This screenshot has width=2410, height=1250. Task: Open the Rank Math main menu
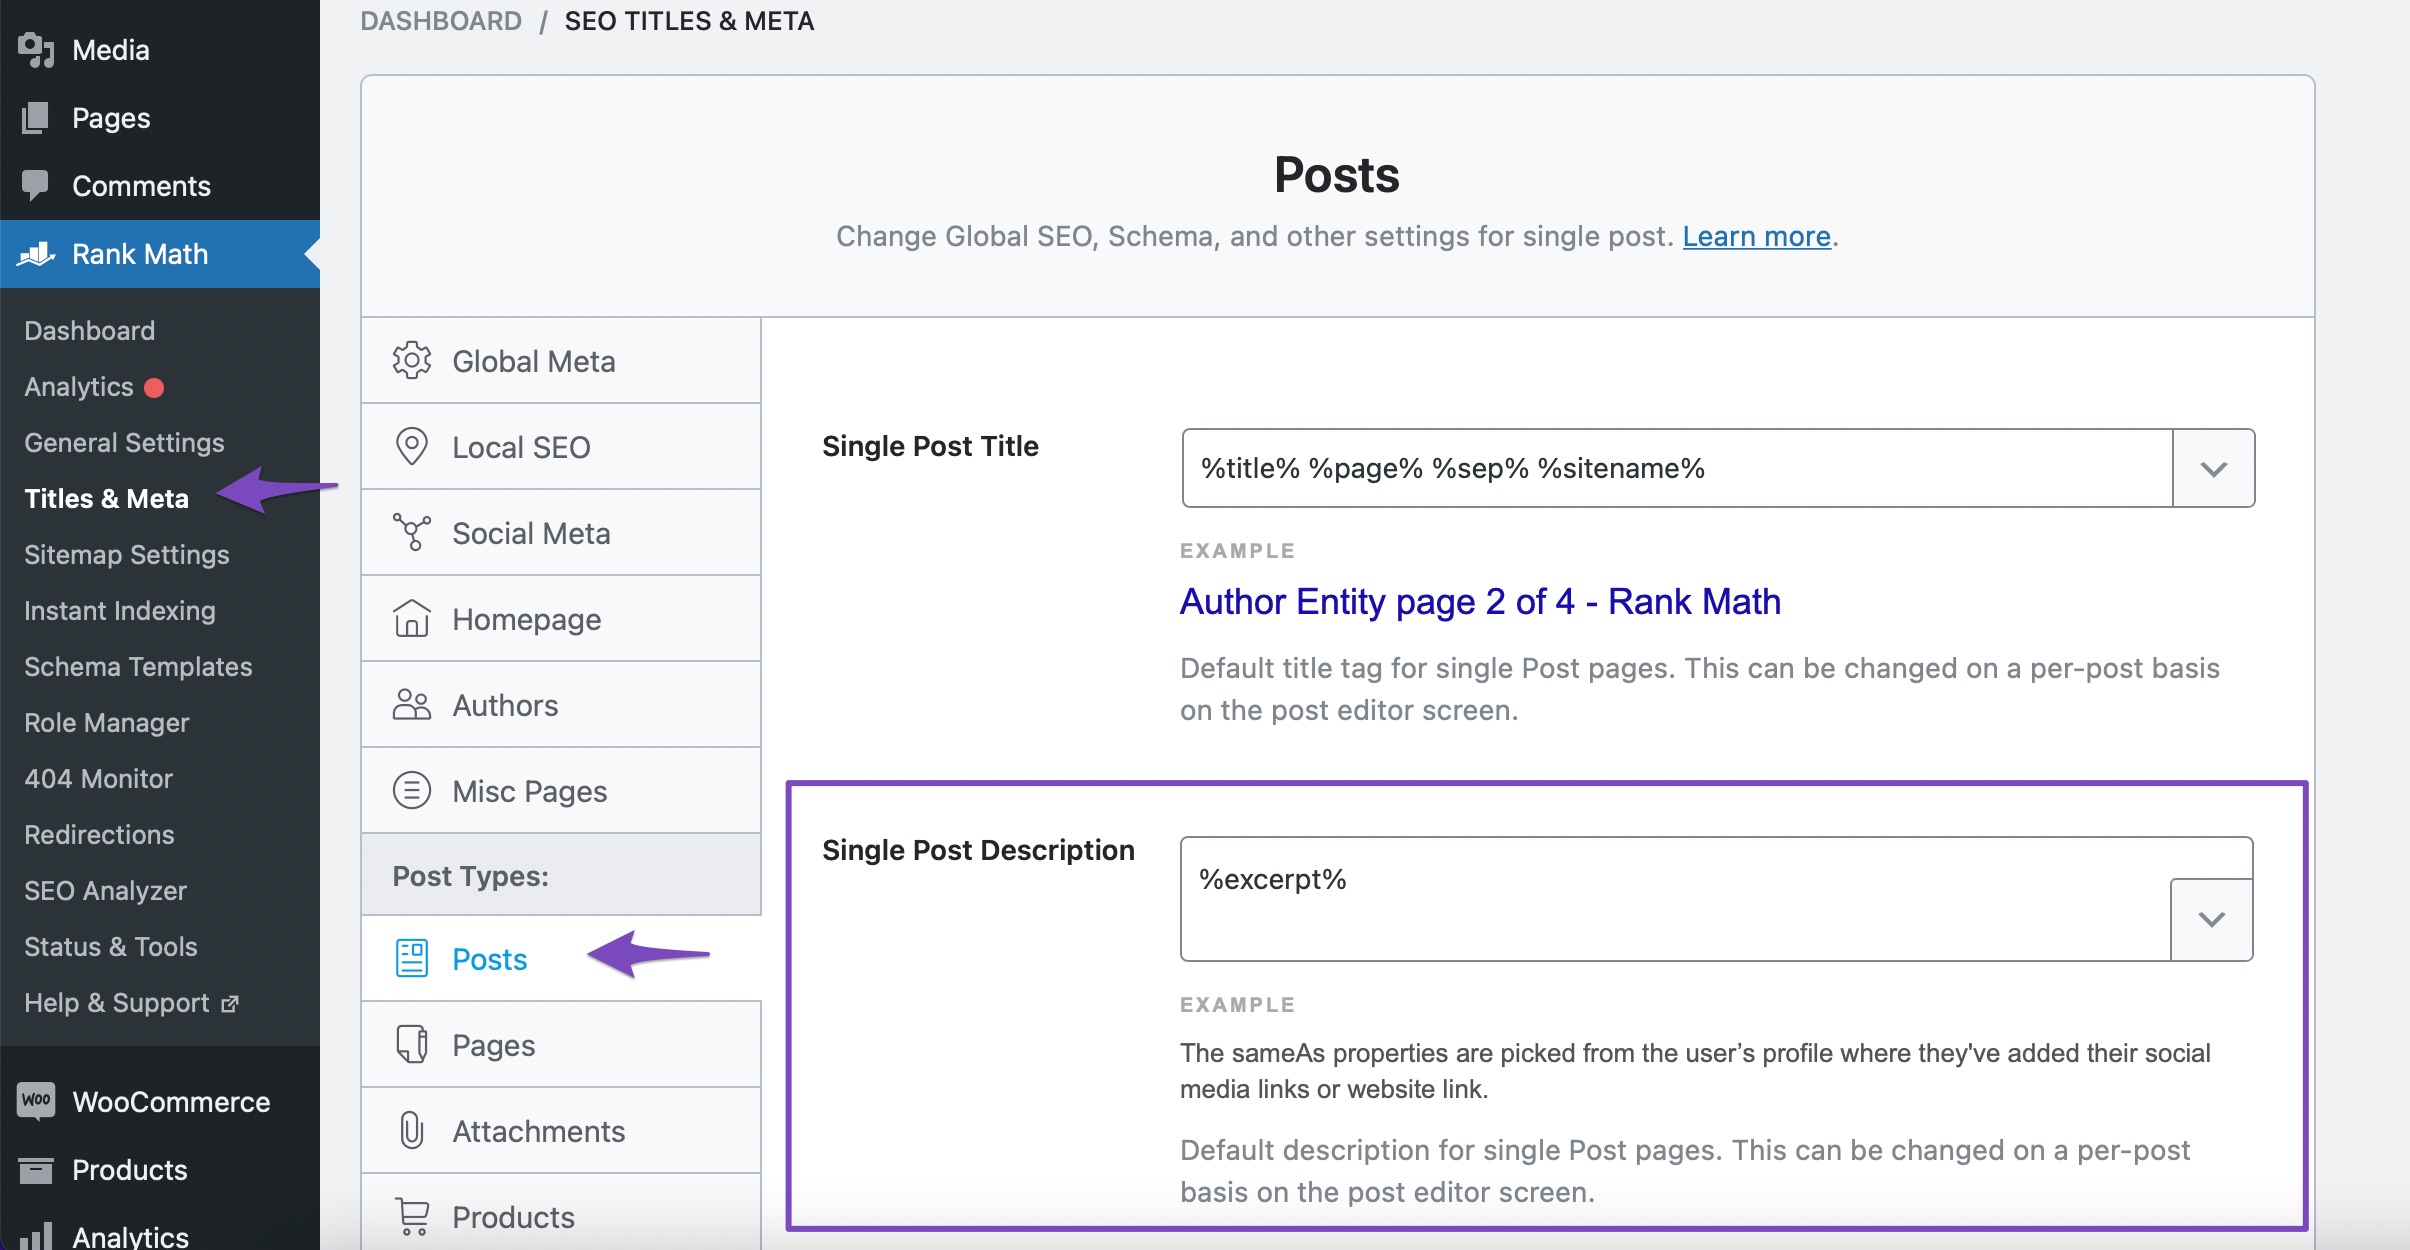[160, 254]
